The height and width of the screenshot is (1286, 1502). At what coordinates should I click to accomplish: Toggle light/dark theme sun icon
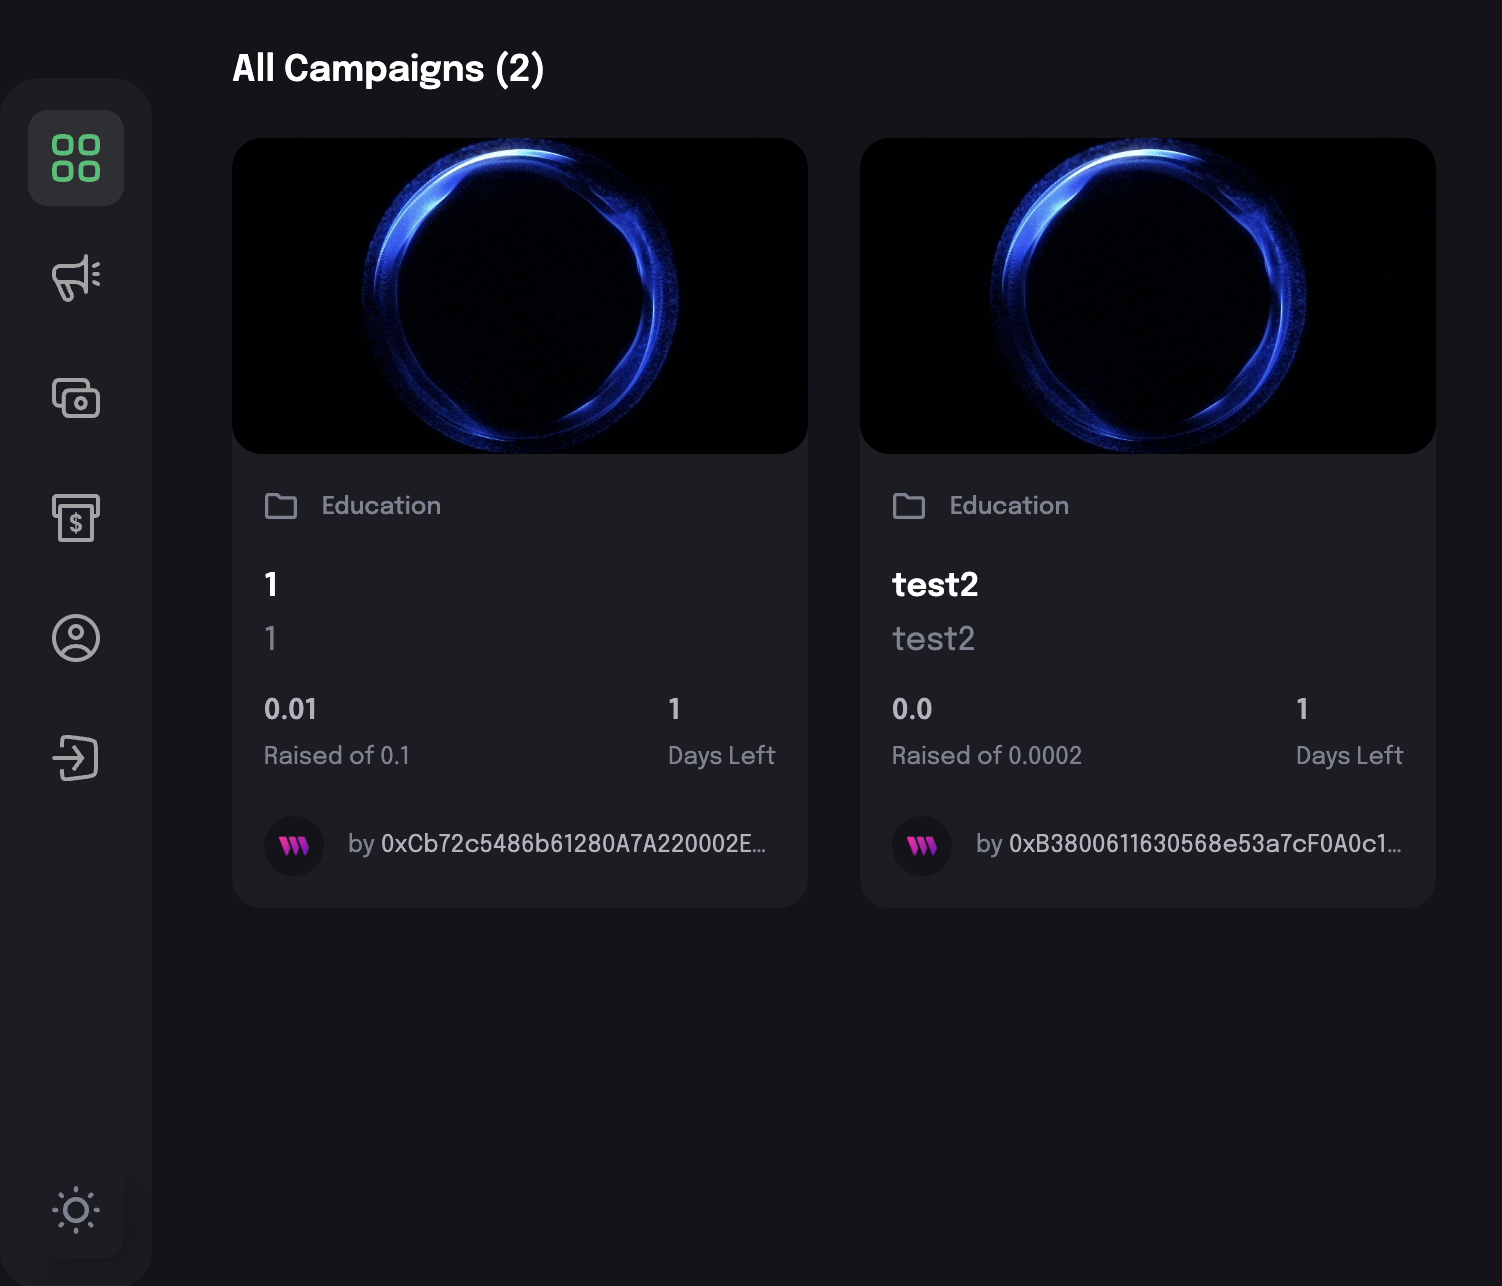[76, 1210]
